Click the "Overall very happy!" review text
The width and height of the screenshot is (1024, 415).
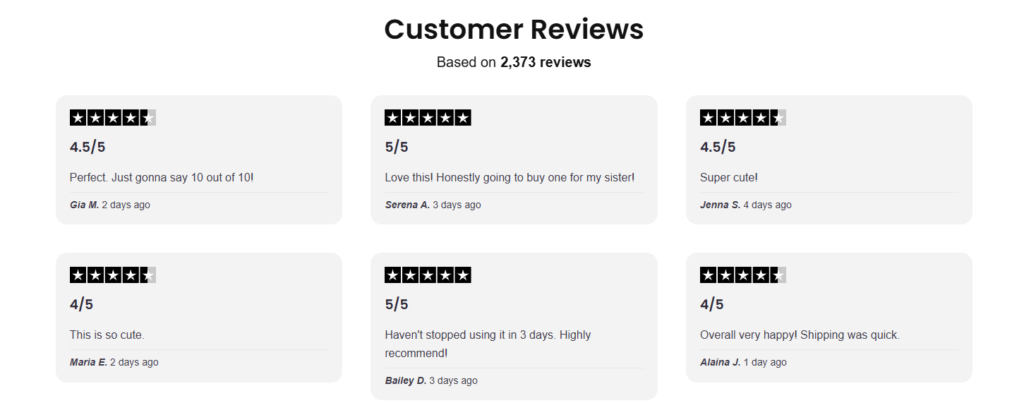click(x=799, y=335)
